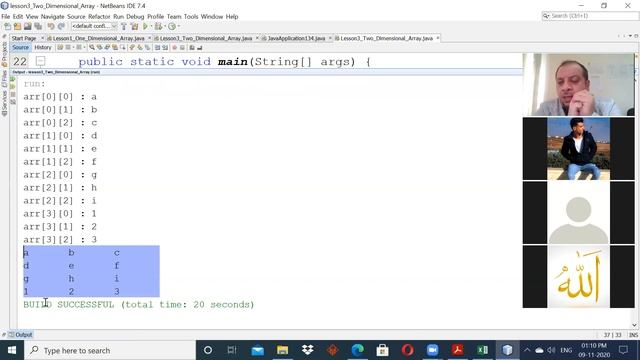The width and height of the screenshot is (640, 360).
Task: Click the Shift Line Left icon
Action: [x=157, y=48]
